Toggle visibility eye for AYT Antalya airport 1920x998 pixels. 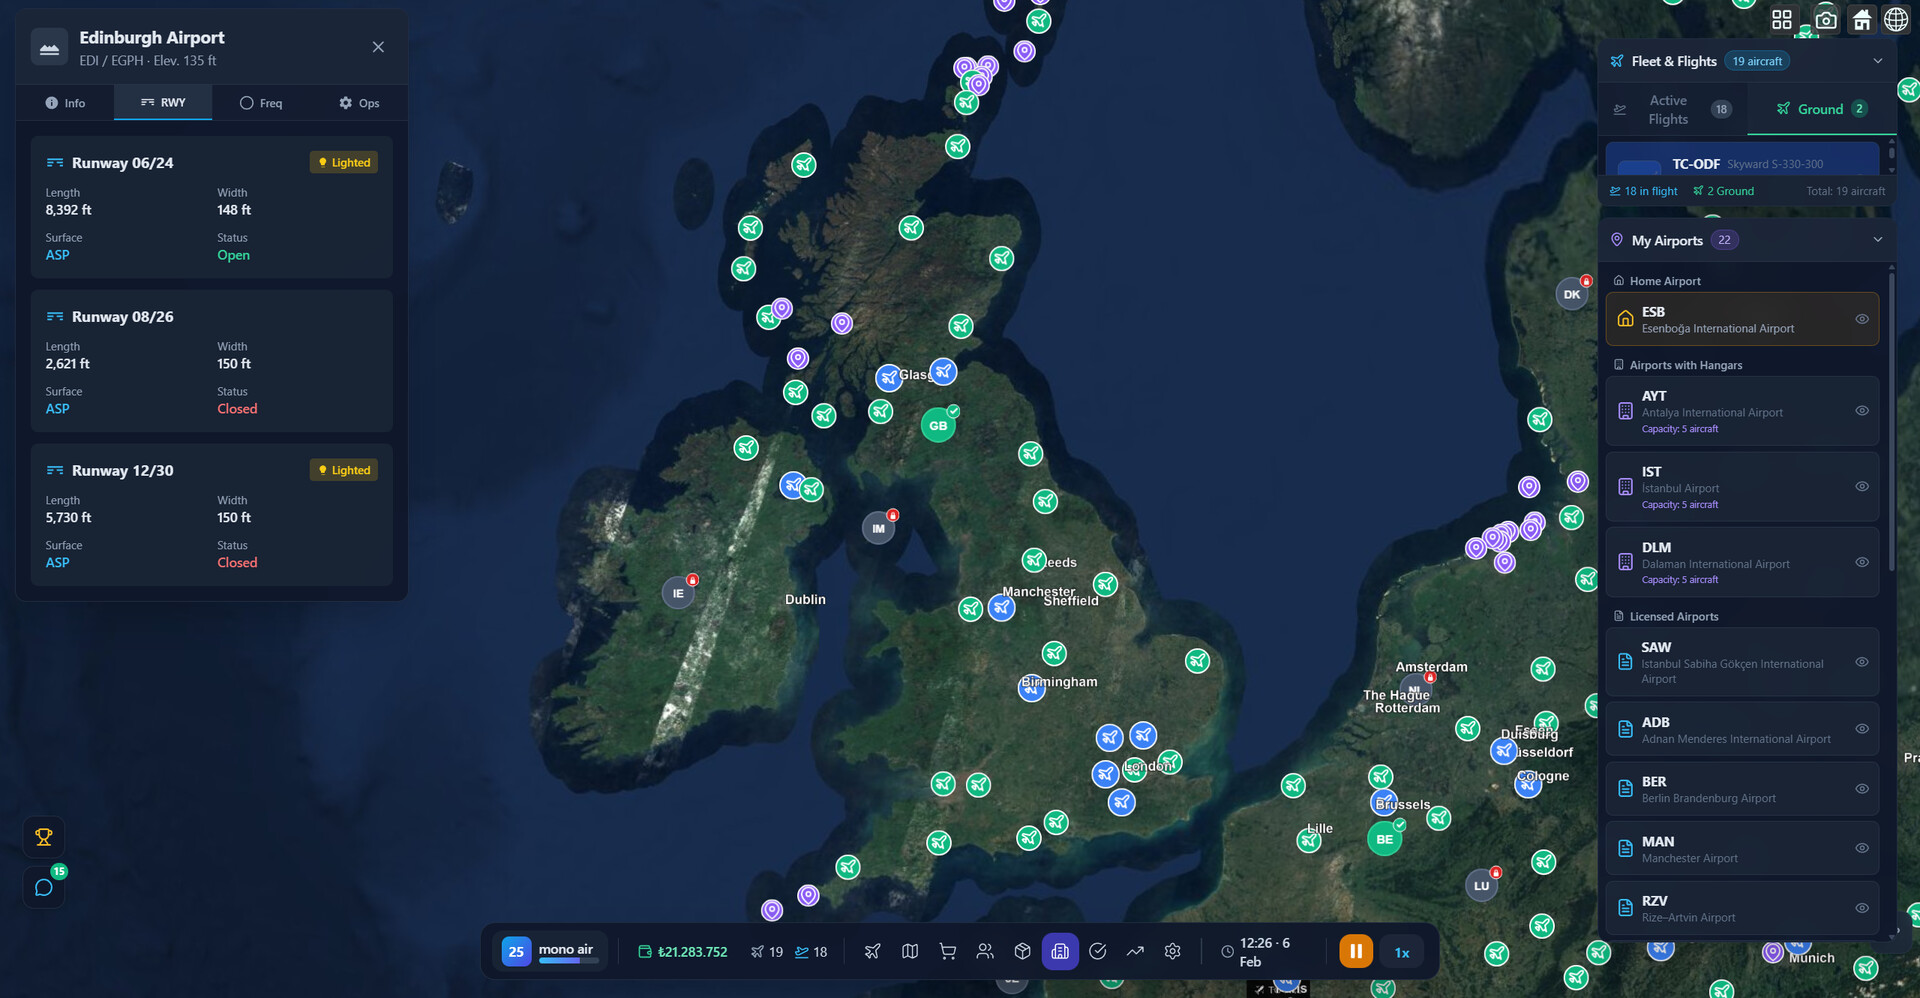1862,411
